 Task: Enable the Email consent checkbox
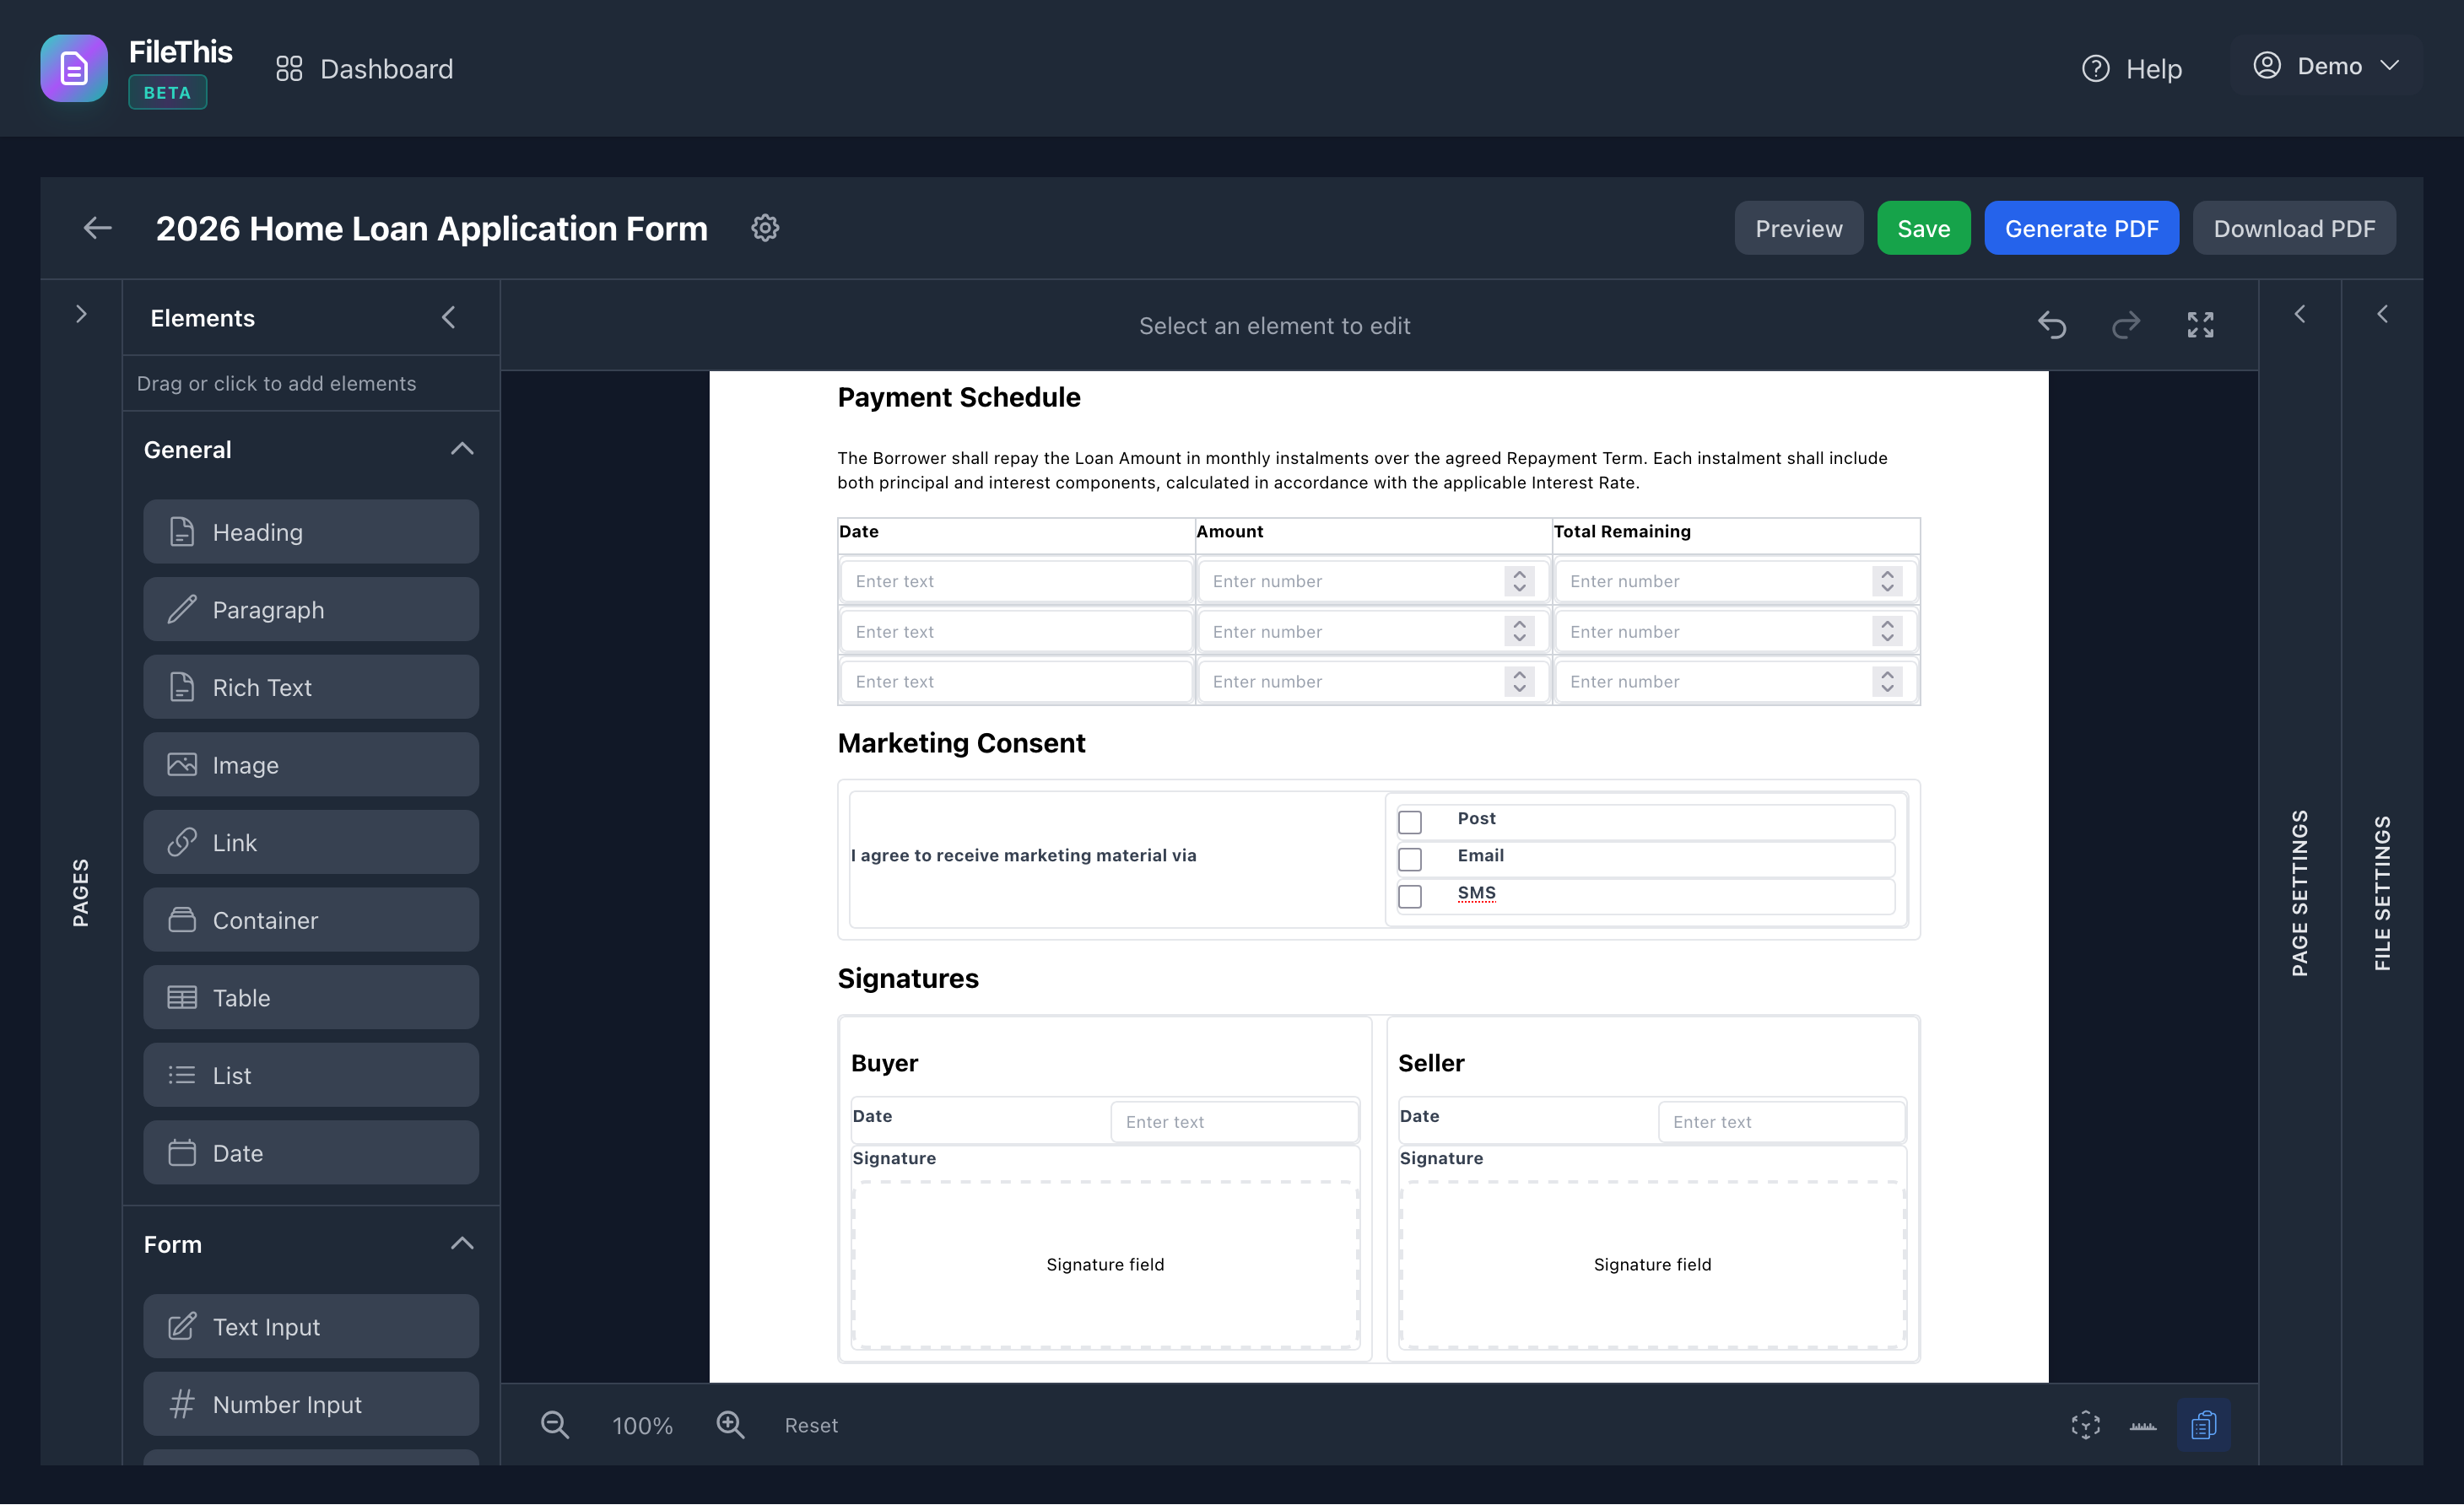click(x=1411, y=859)
